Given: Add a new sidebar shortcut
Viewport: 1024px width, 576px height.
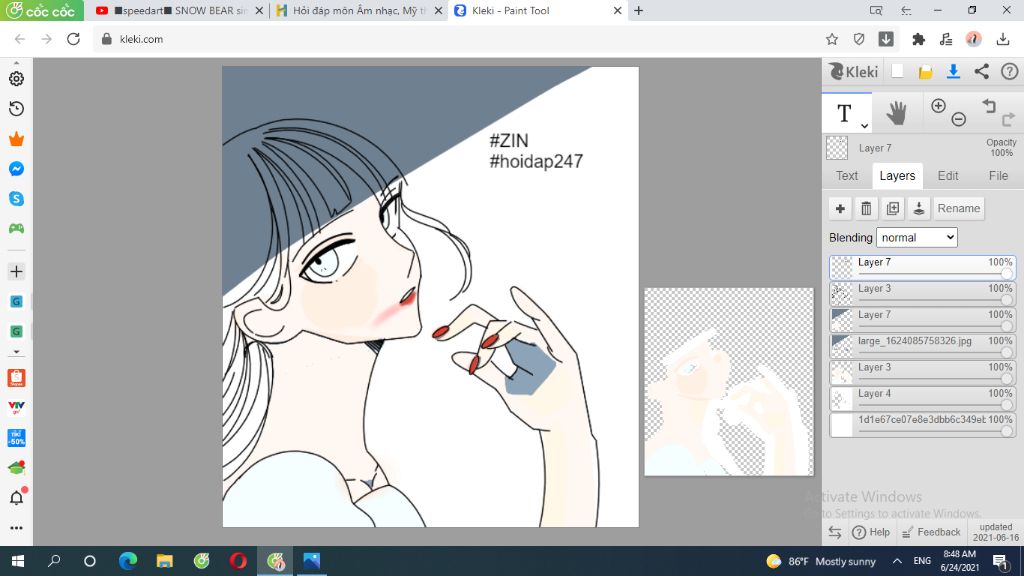Looking at the screenshot, I should click(x=16, y=272).
